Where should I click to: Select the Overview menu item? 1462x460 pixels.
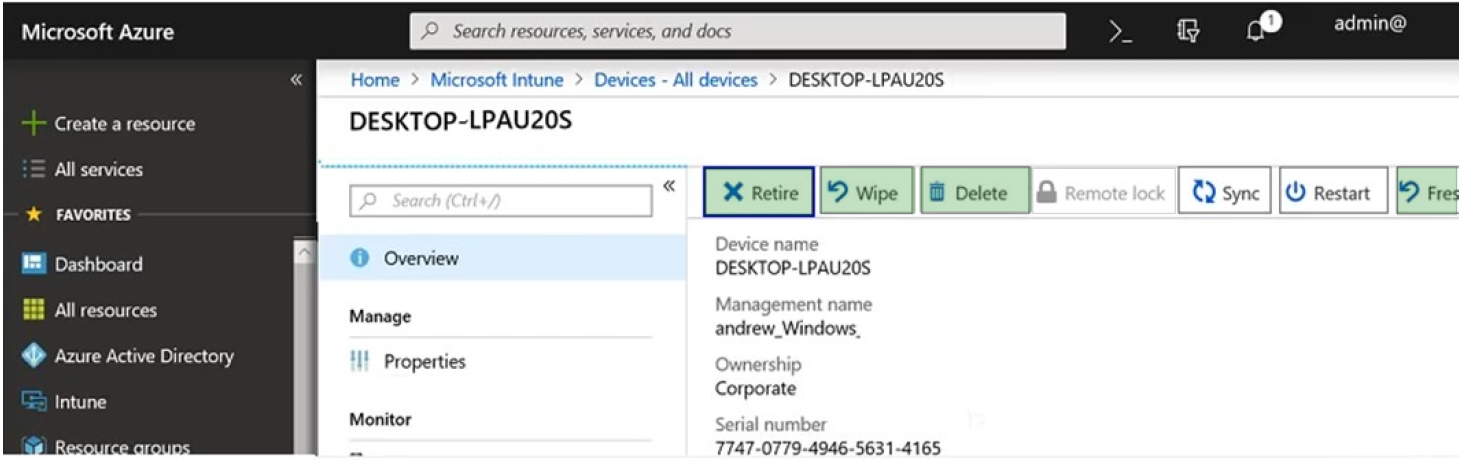502,258
